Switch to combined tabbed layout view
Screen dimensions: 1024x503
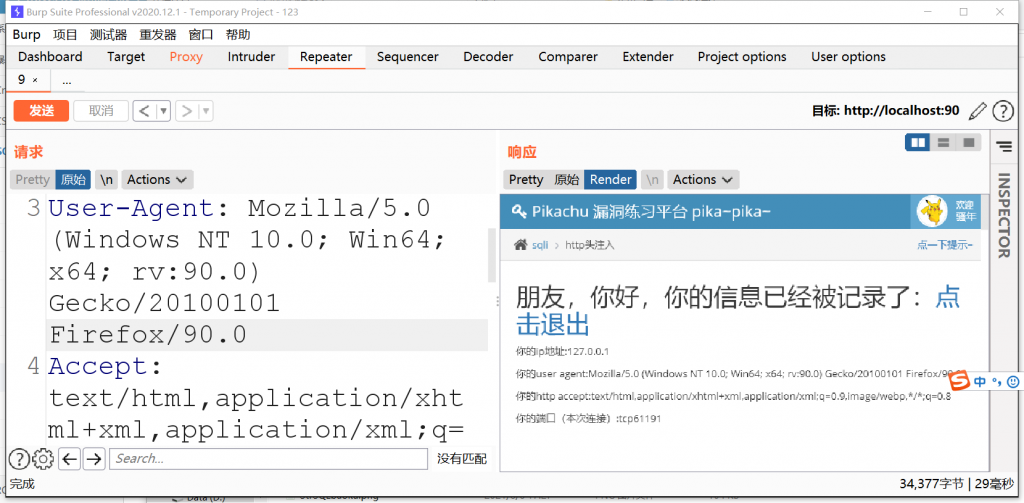click(968, 144)
